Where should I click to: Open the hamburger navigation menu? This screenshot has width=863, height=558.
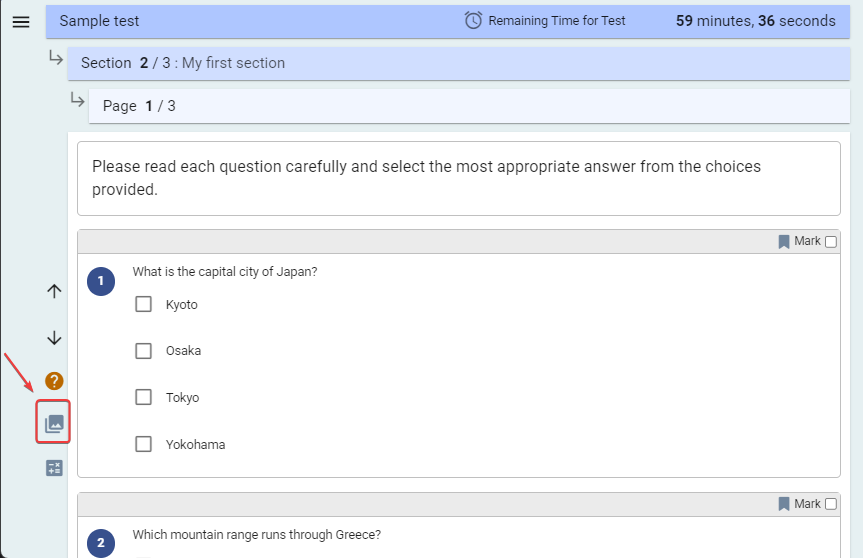[21, 22]
